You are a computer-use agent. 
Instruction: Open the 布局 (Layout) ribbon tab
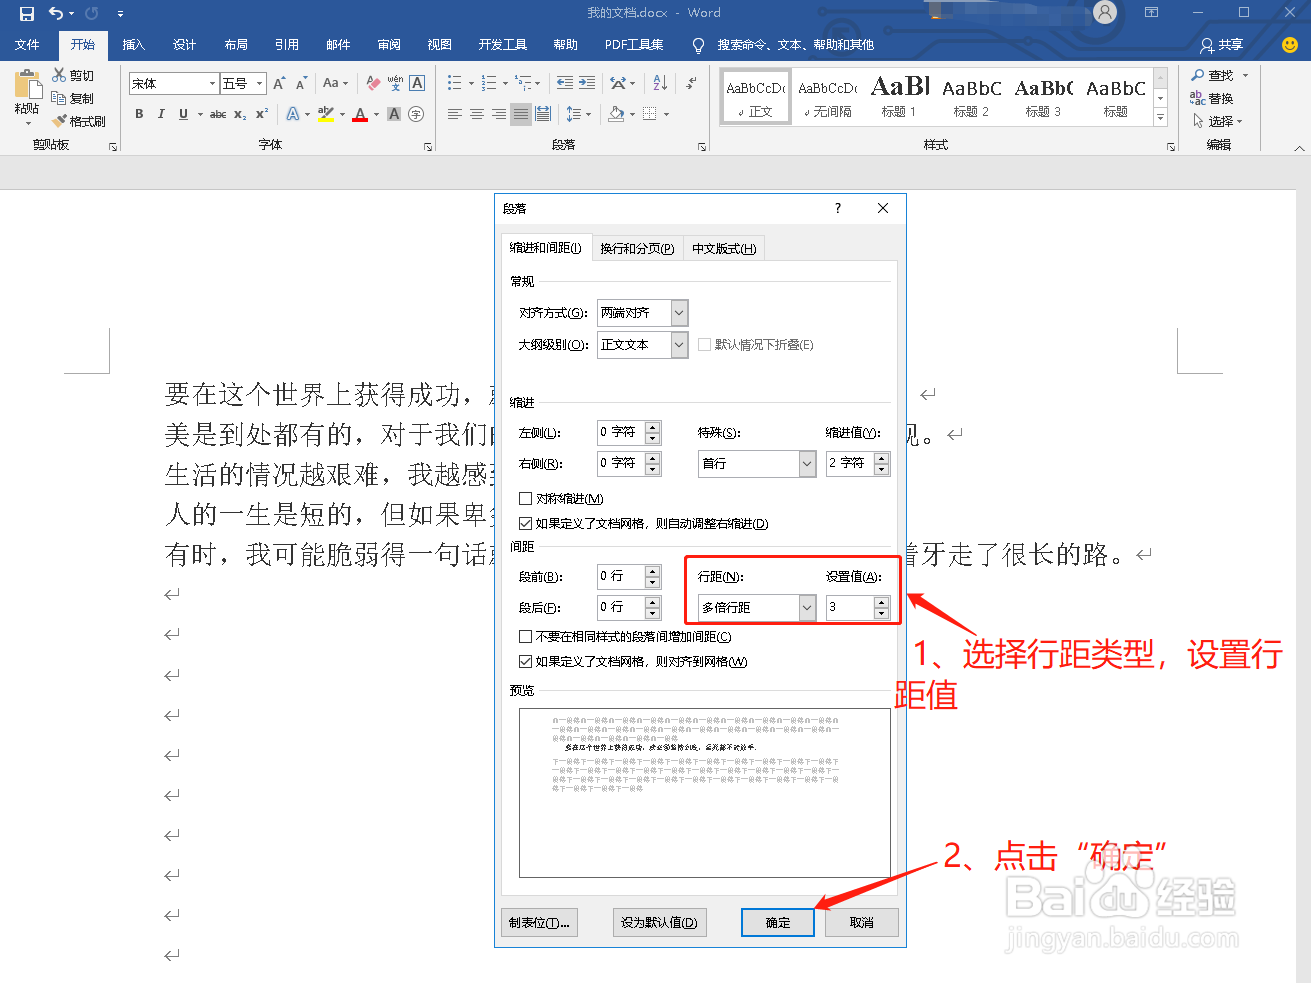pos(236,45)
